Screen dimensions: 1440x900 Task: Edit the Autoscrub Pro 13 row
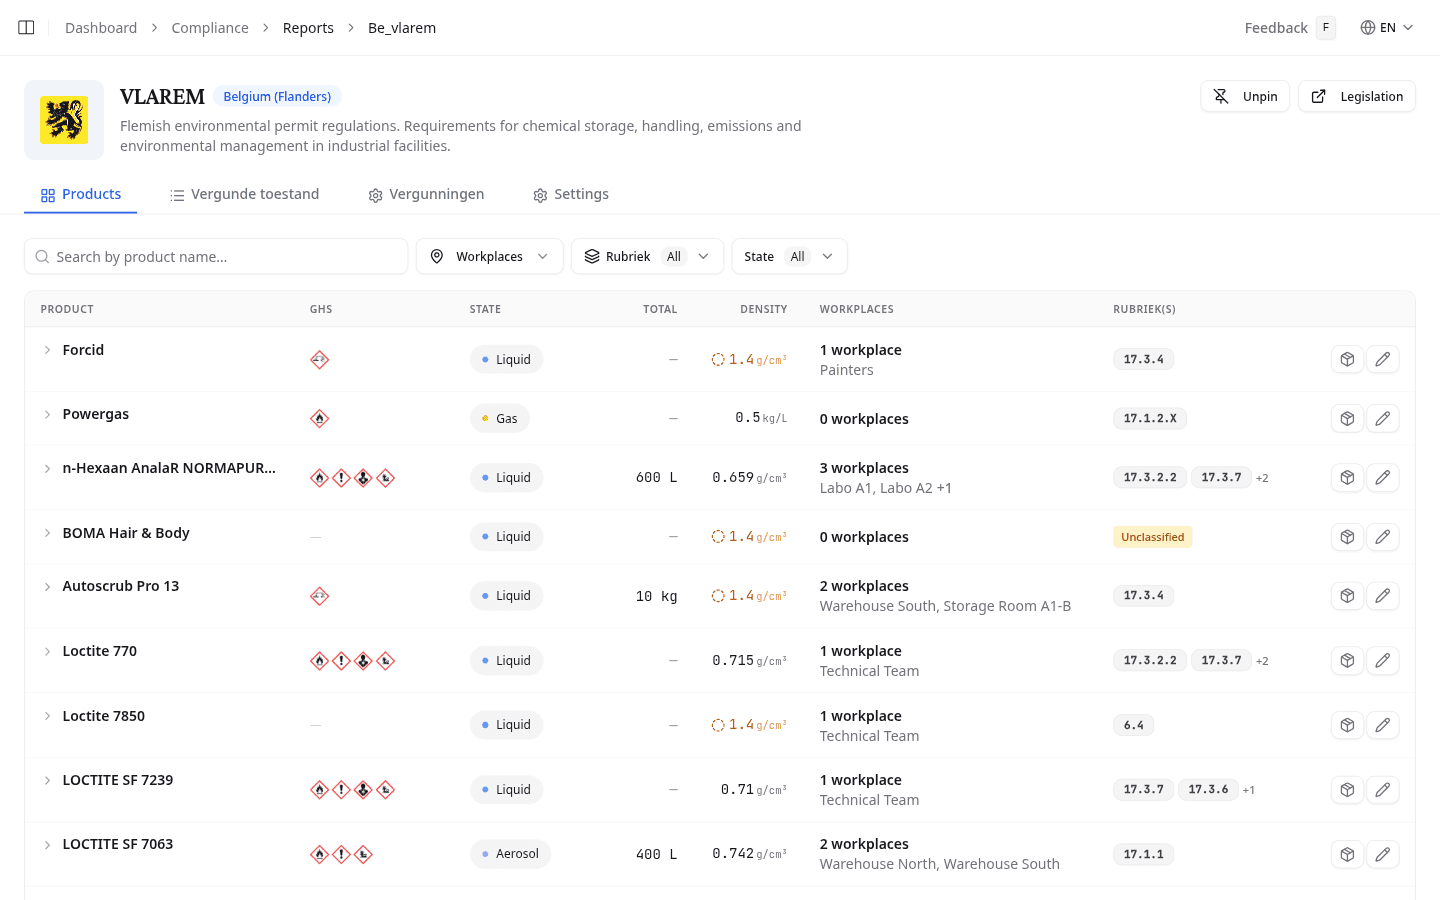(1382, 595)
